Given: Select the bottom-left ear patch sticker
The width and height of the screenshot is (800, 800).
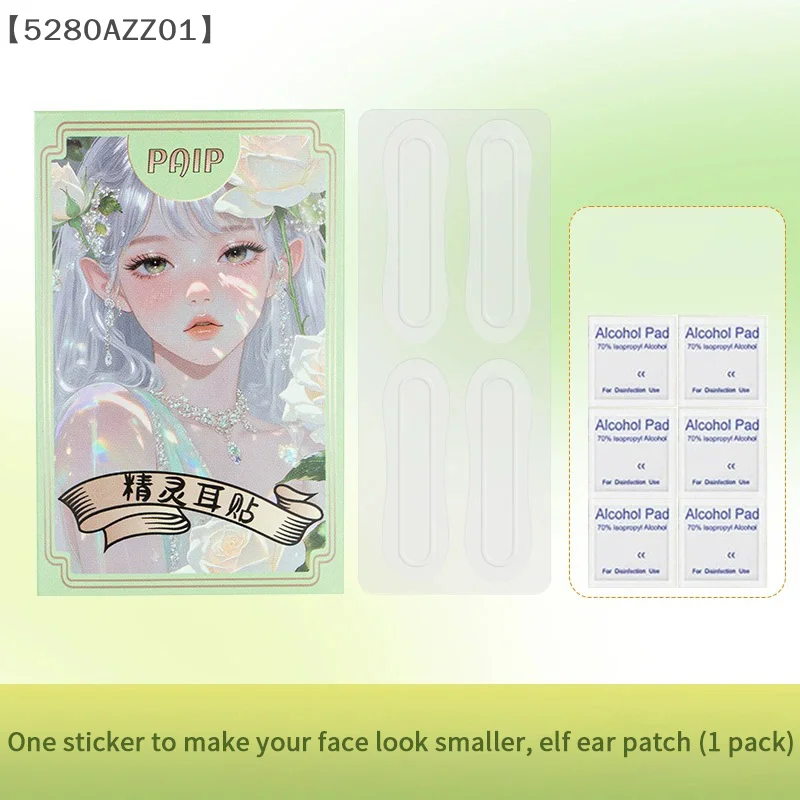Looking at the screenshot, I should tap(416, 471).
